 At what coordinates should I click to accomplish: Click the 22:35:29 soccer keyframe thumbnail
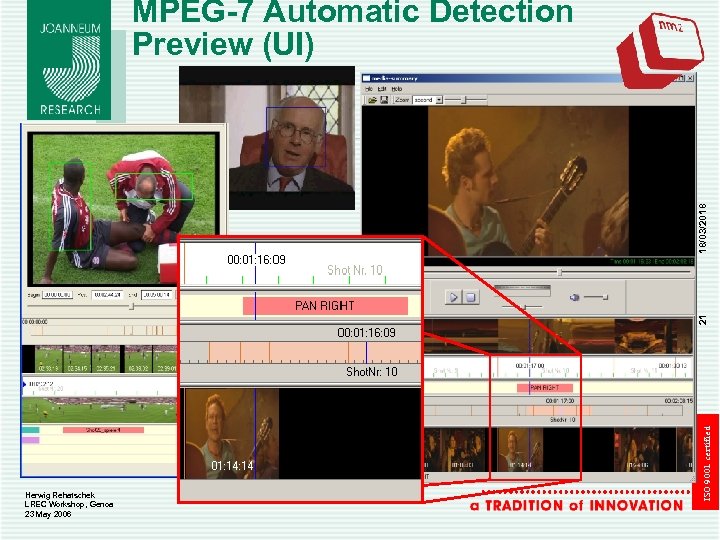pyautogui.click(x=105, y=359)
